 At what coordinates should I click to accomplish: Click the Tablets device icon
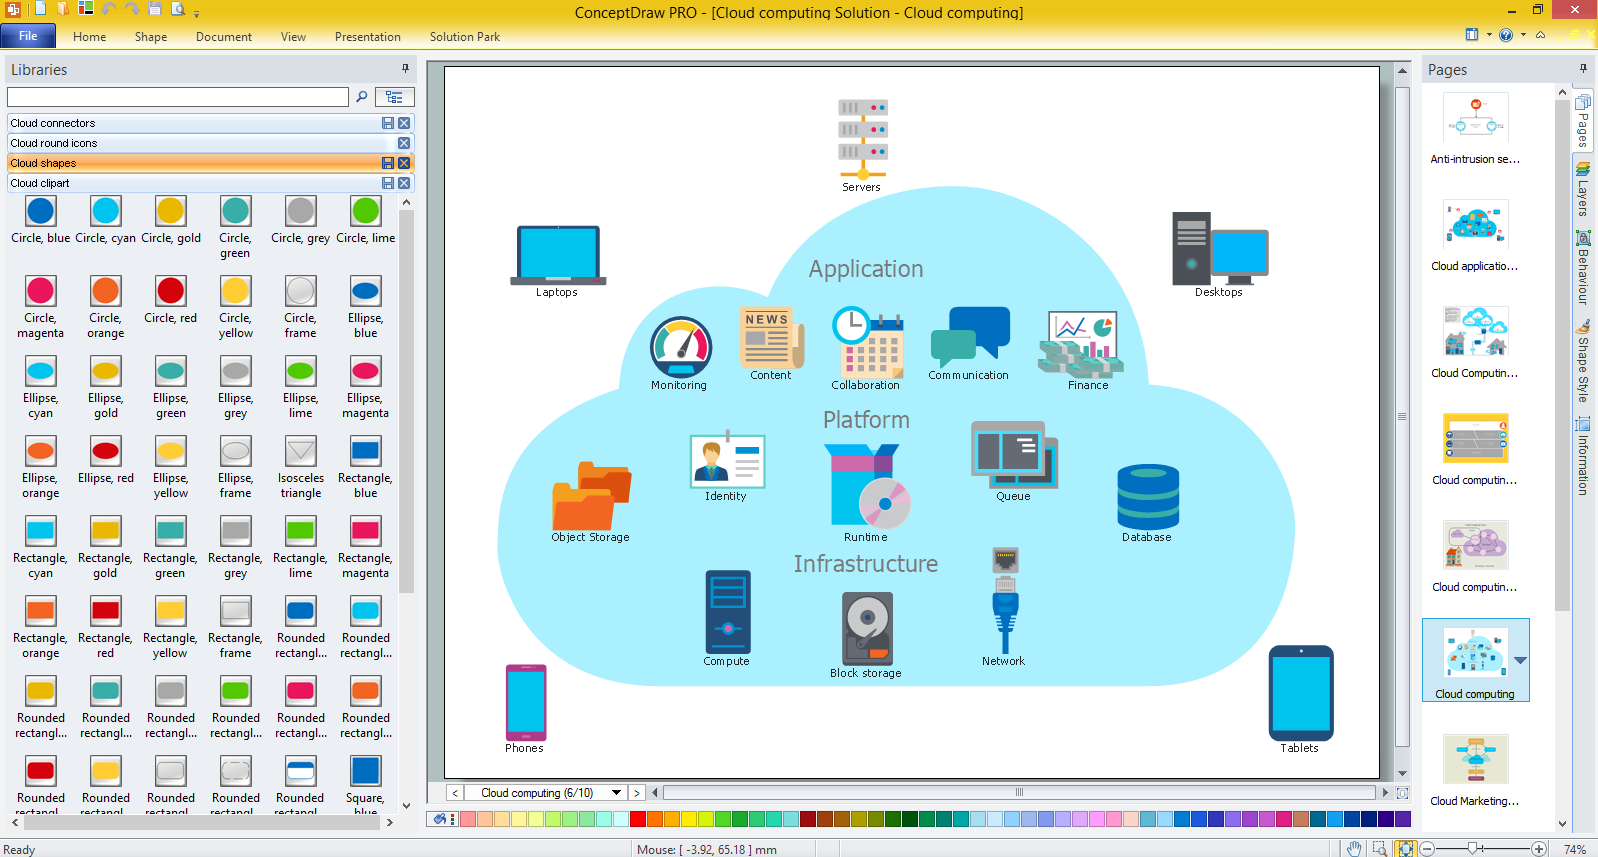(1301, 693)
